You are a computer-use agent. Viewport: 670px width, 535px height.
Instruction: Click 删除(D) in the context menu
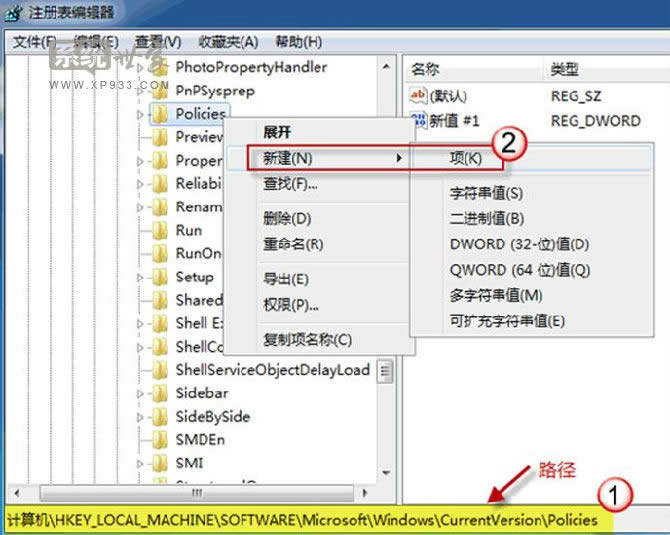point(287,218)
